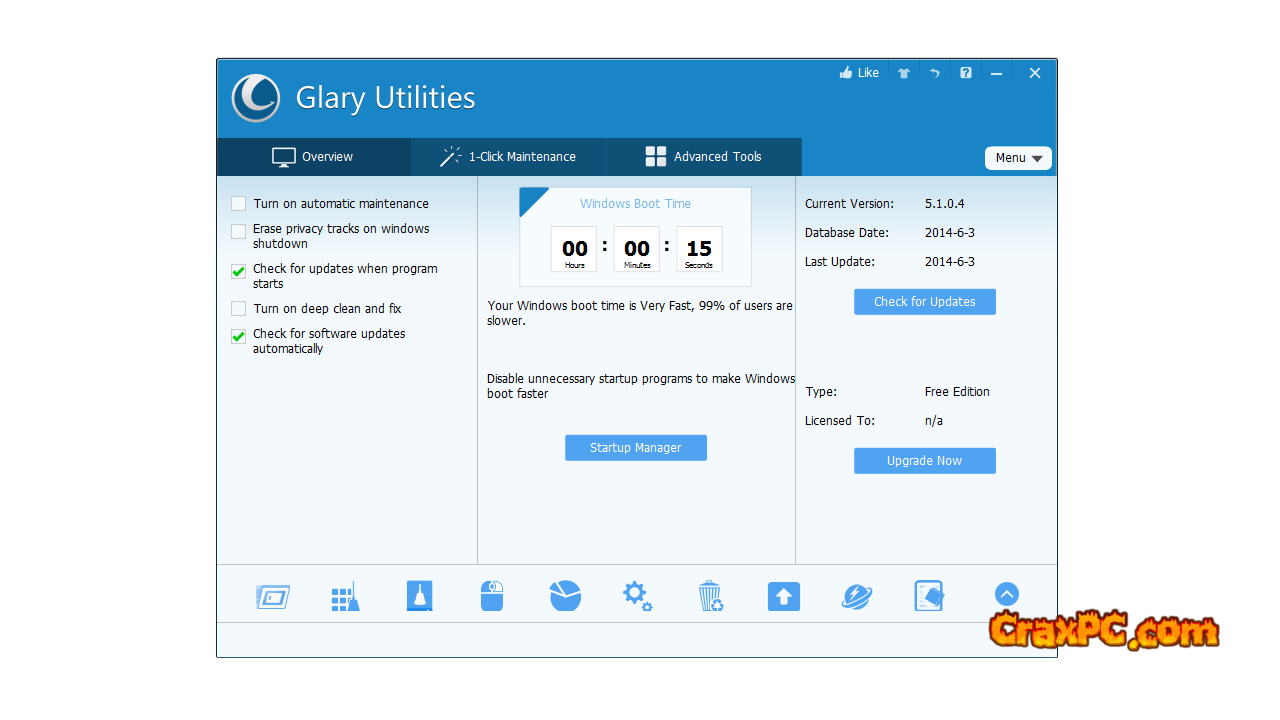The height and width of the screenshot is (720, 1280).
Task: Click the upward arrow Software Update icon
Action: click(783, 597)
